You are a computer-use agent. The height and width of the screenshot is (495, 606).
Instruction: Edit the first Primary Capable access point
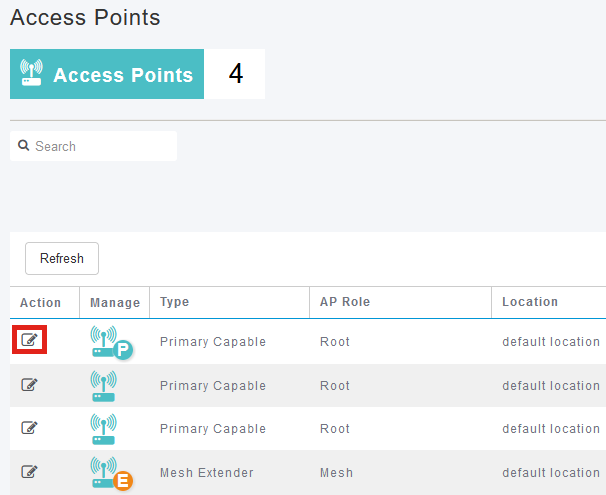(29, 340)
